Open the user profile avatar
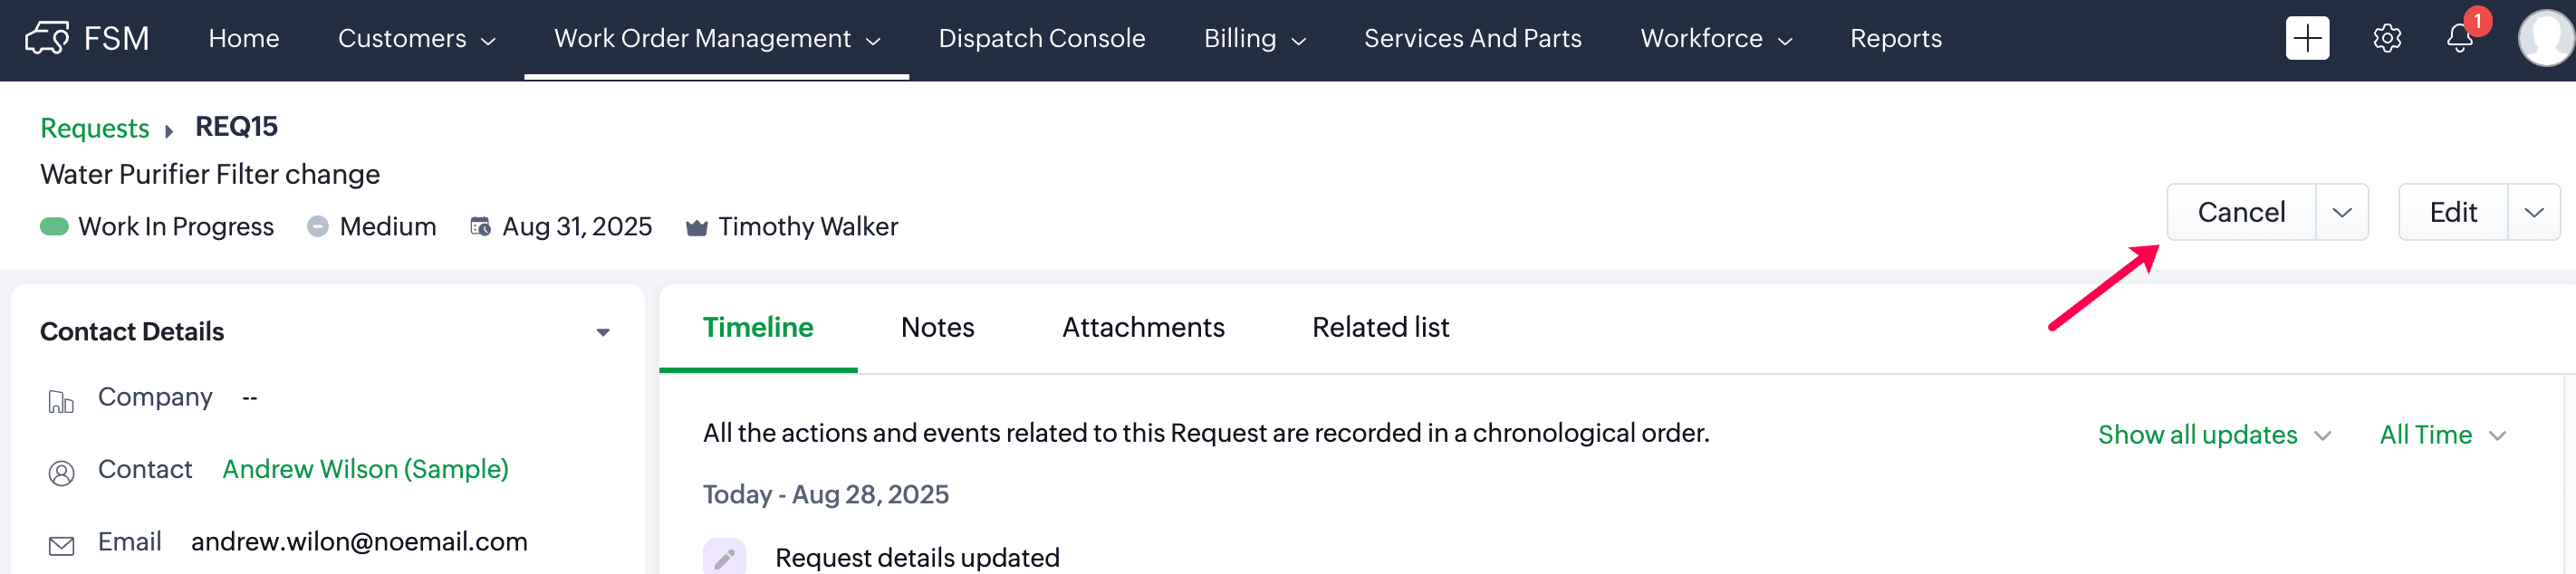2576x574 pixels. (x=2545, y=38)
